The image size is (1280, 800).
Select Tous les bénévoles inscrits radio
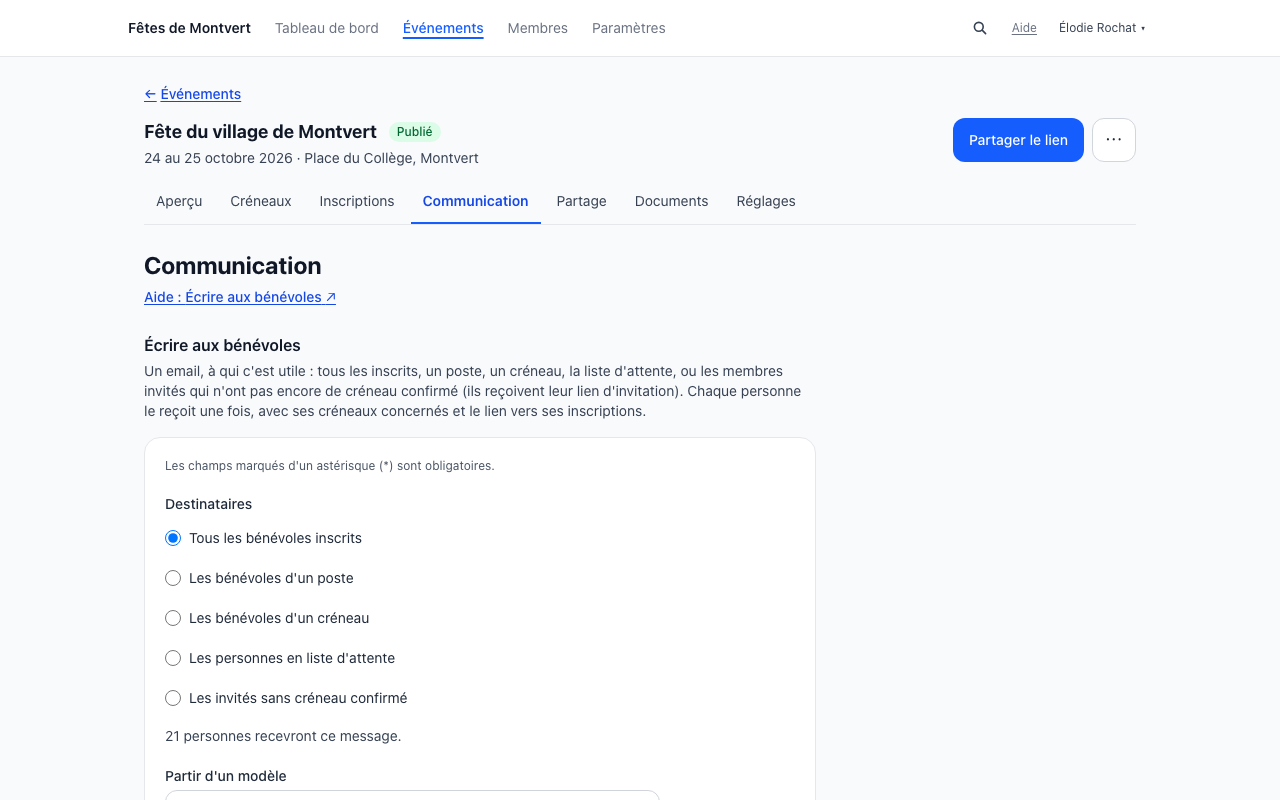pos(173,538)
